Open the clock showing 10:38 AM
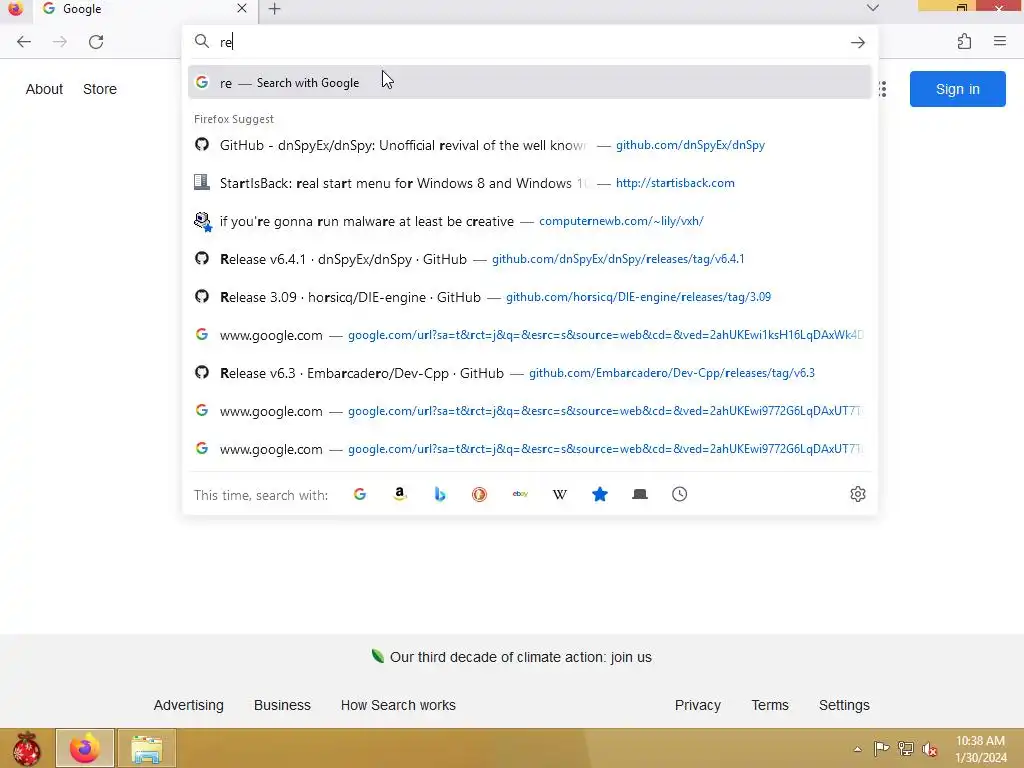The image size is (1024, 768). coord(981,749)
